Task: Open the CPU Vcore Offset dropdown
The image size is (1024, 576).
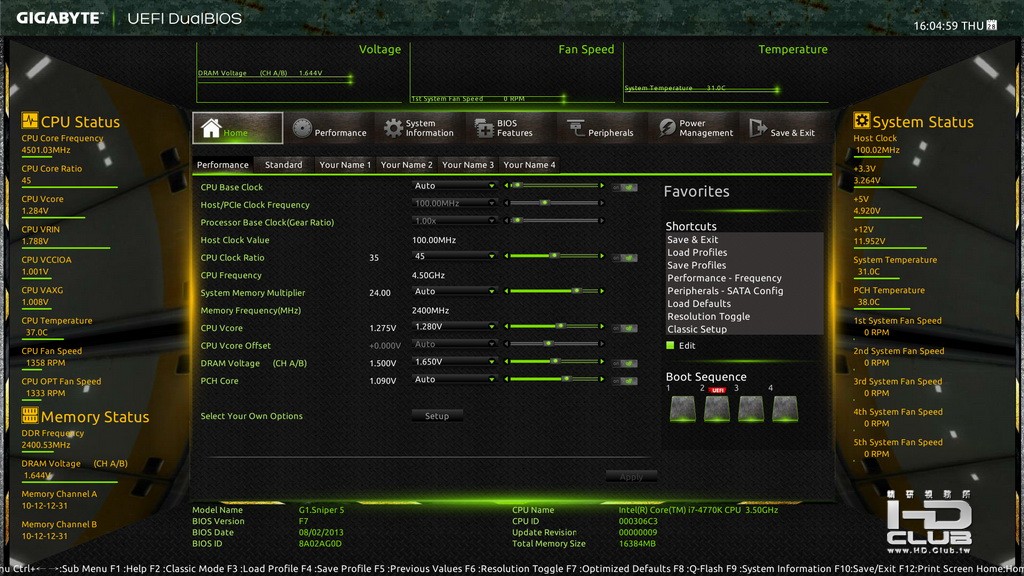Action: pos(454,345)
